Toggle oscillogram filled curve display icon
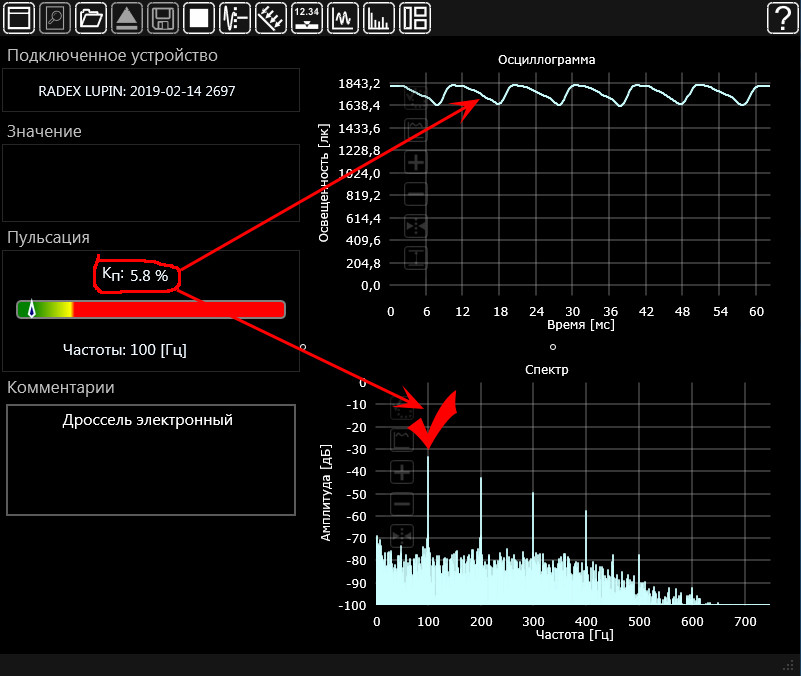This screenshot has width=801, height=676. pos(416,130)
